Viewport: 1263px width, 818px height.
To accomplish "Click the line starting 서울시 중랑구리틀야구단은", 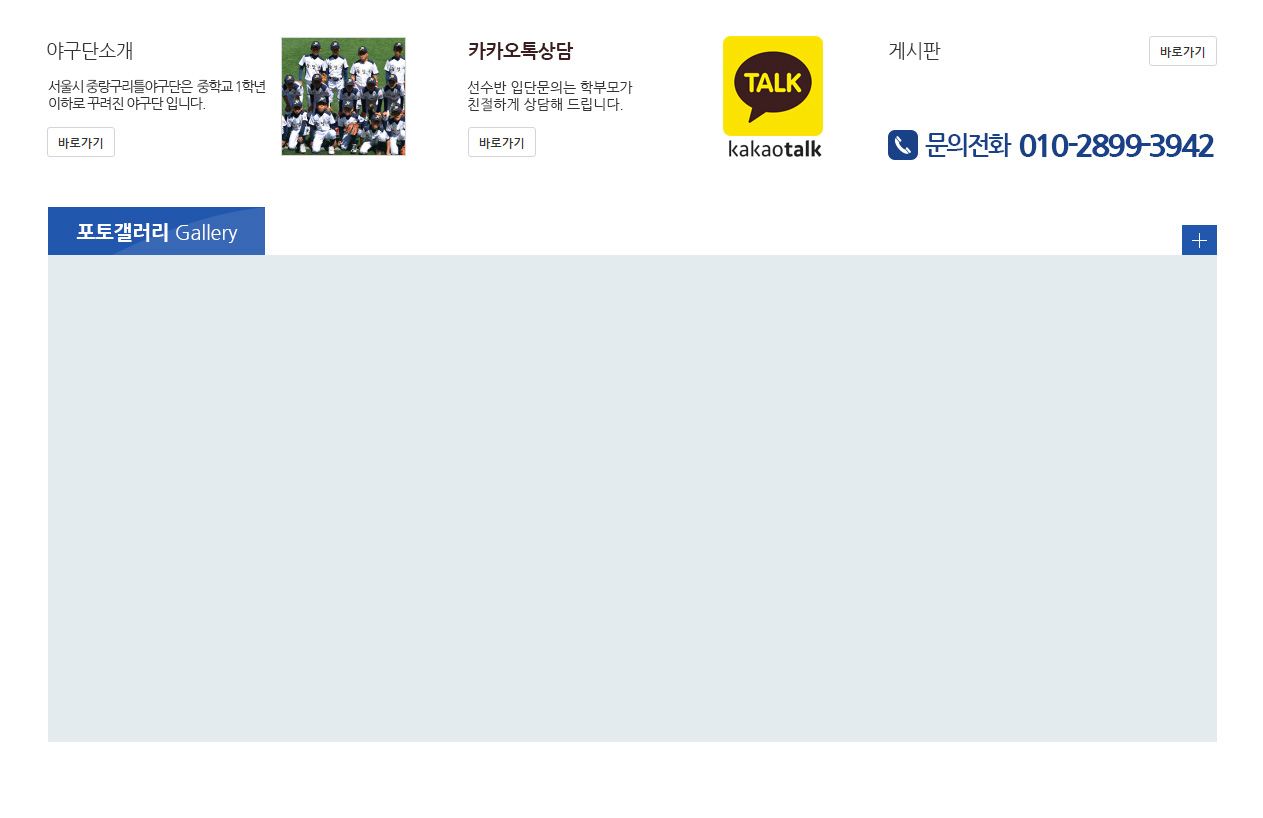I will [157, 86].
